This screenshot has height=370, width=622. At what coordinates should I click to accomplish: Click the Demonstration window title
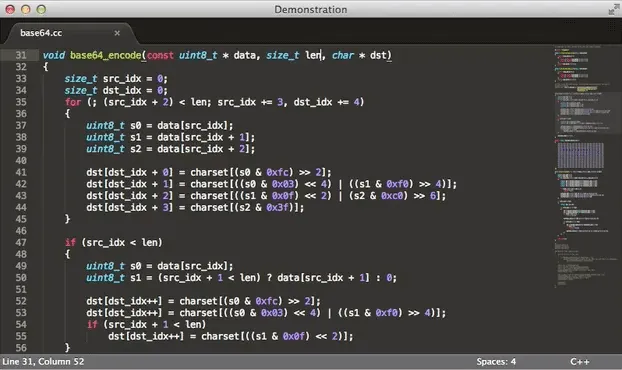[x=311, y=10]
